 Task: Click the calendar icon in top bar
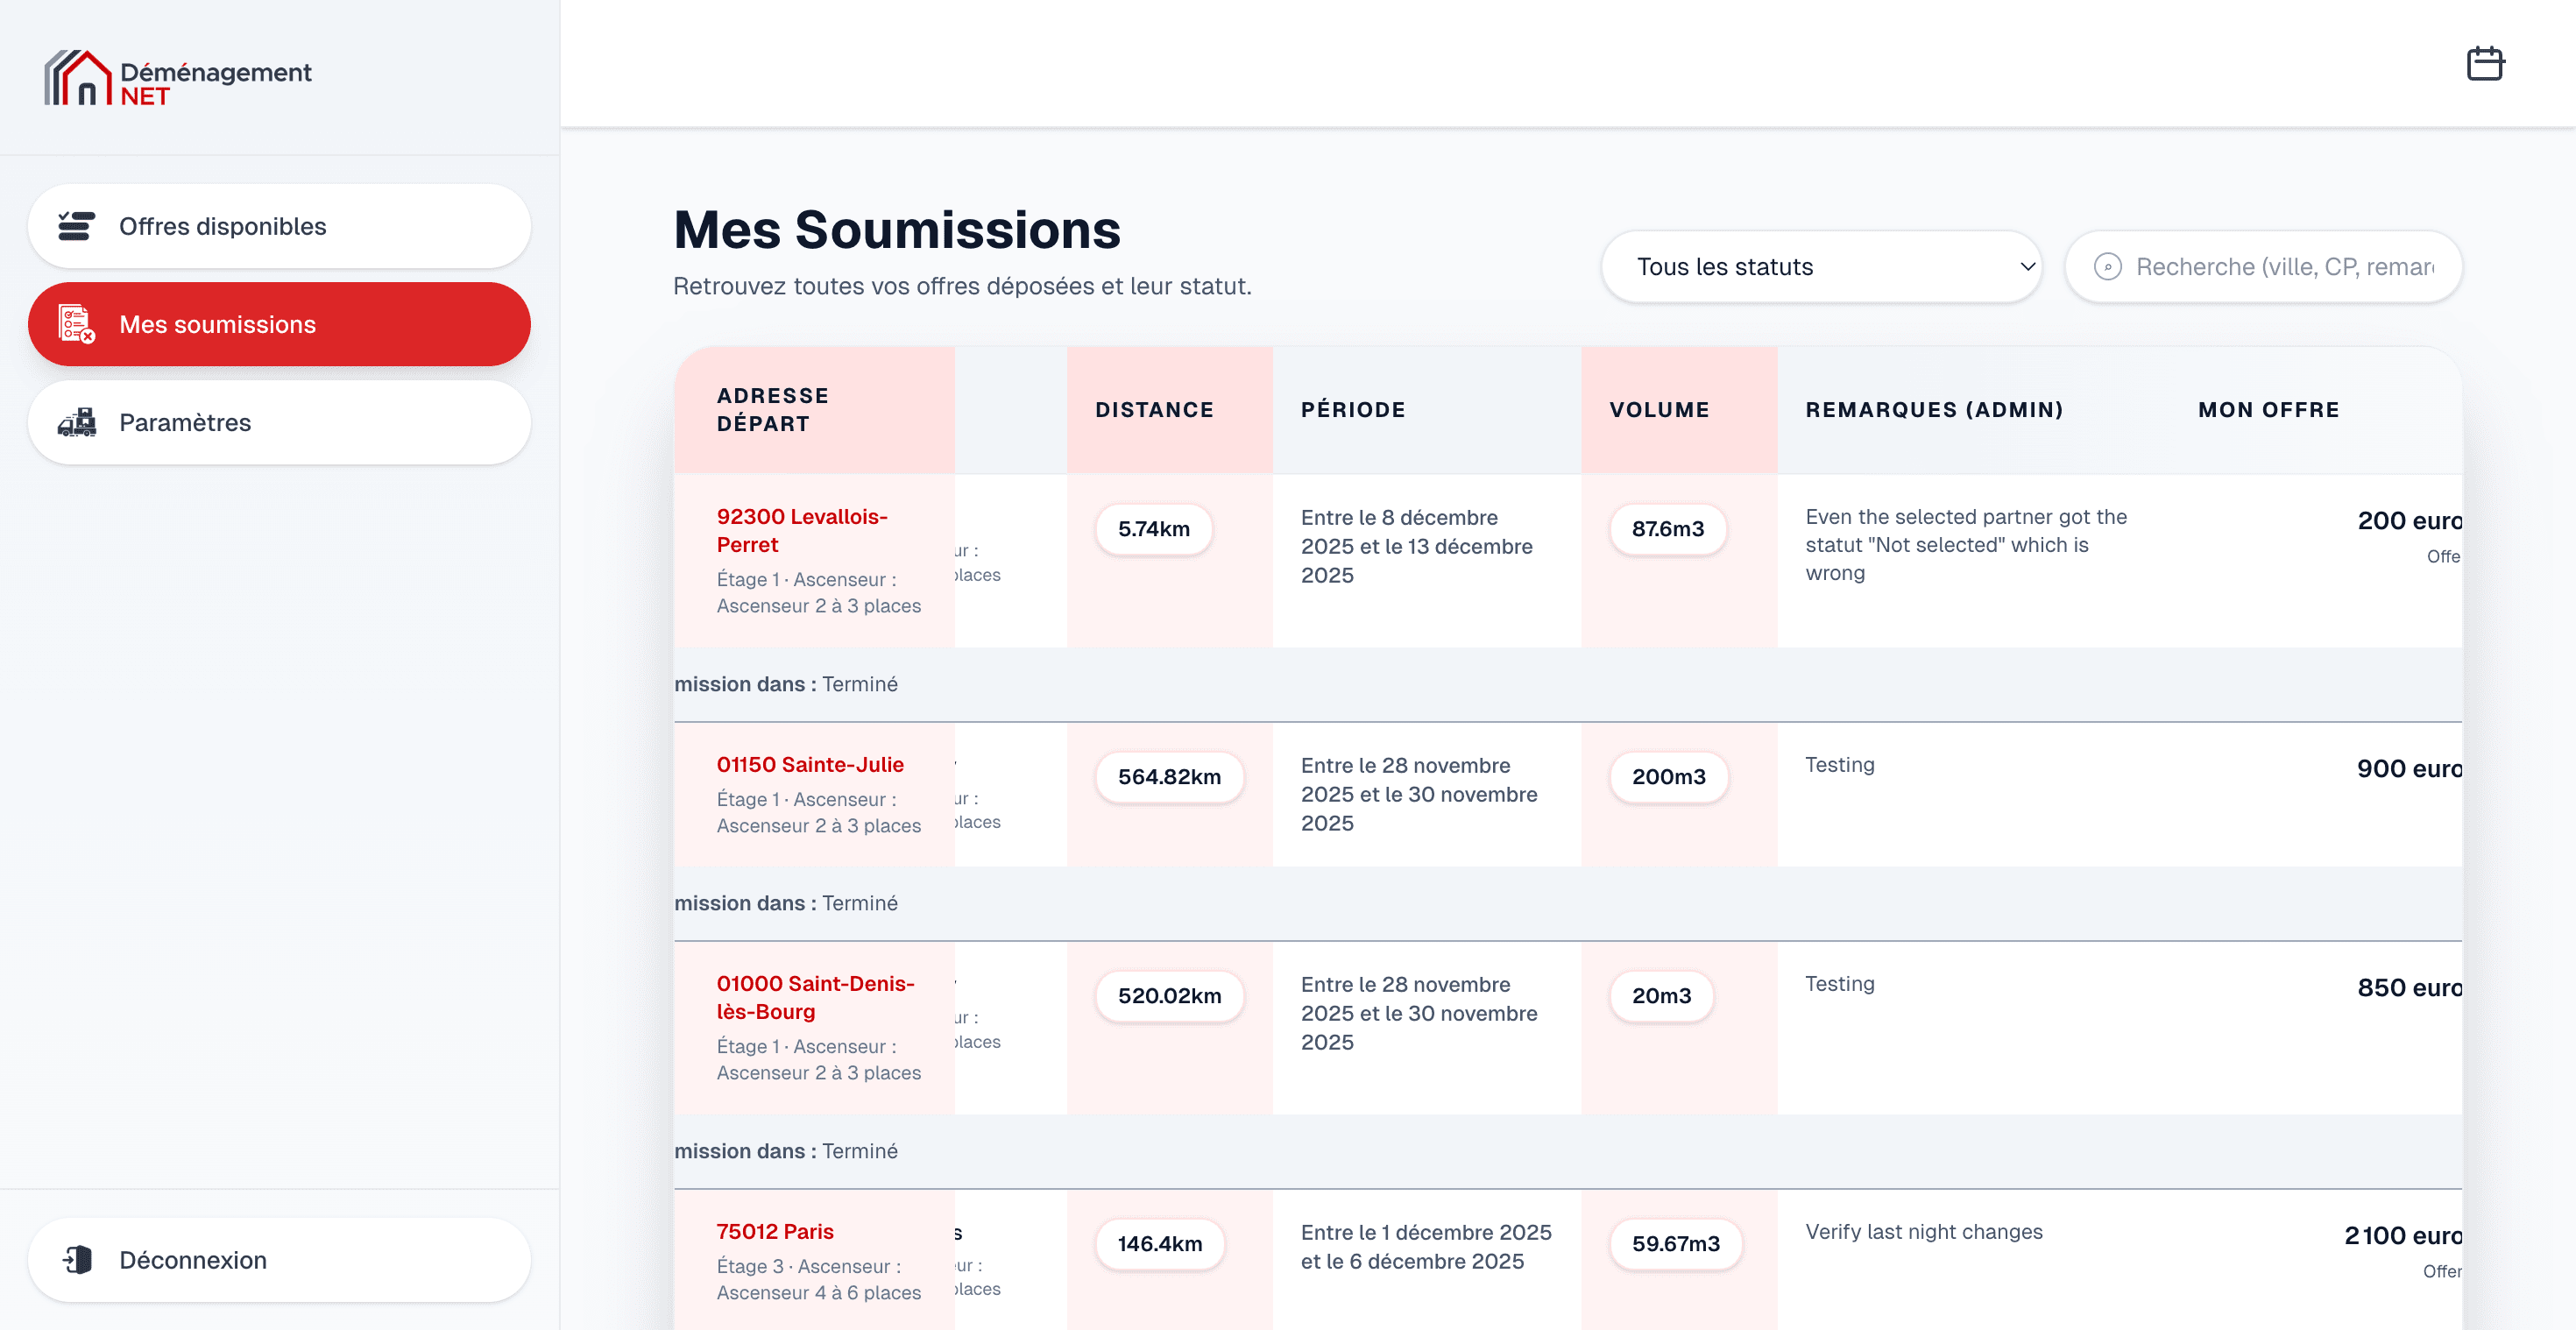(2484, 64)
